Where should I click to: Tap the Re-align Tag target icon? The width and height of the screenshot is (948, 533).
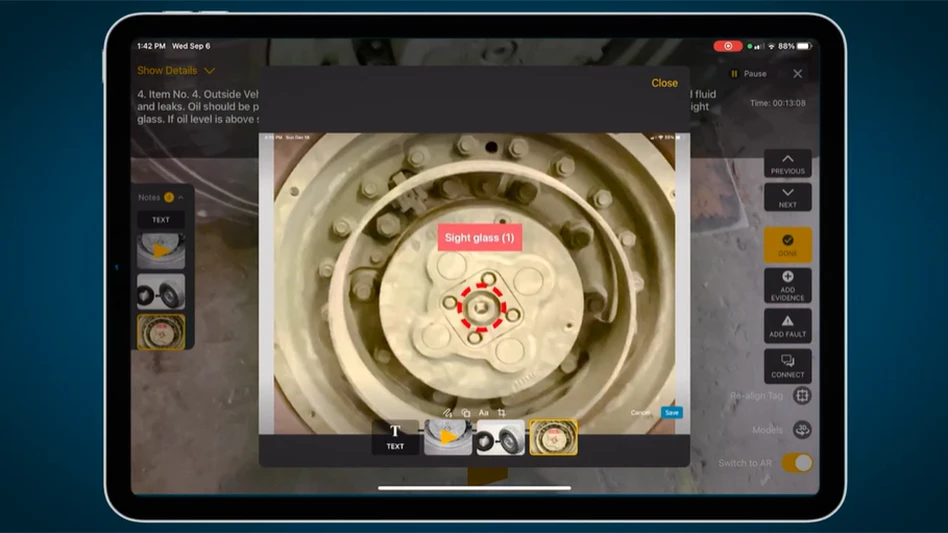point(802,396)
